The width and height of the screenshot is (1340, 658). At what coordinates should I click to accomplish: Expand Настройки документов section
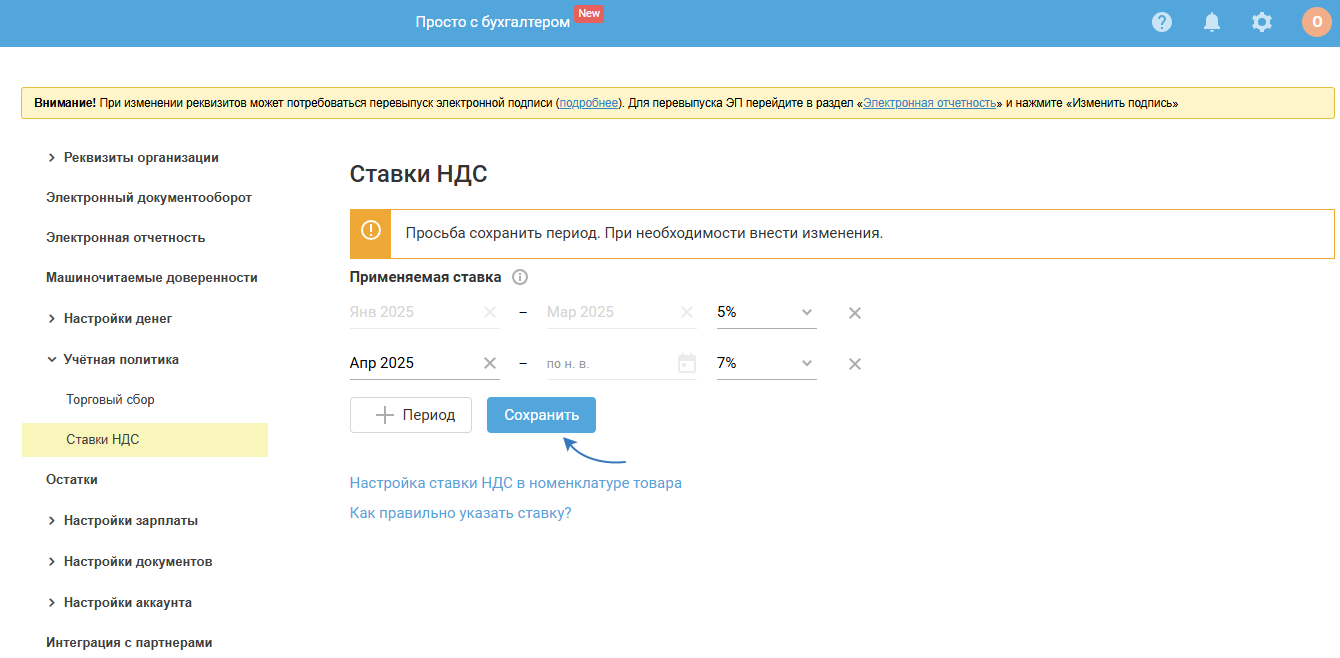point(129,561)
